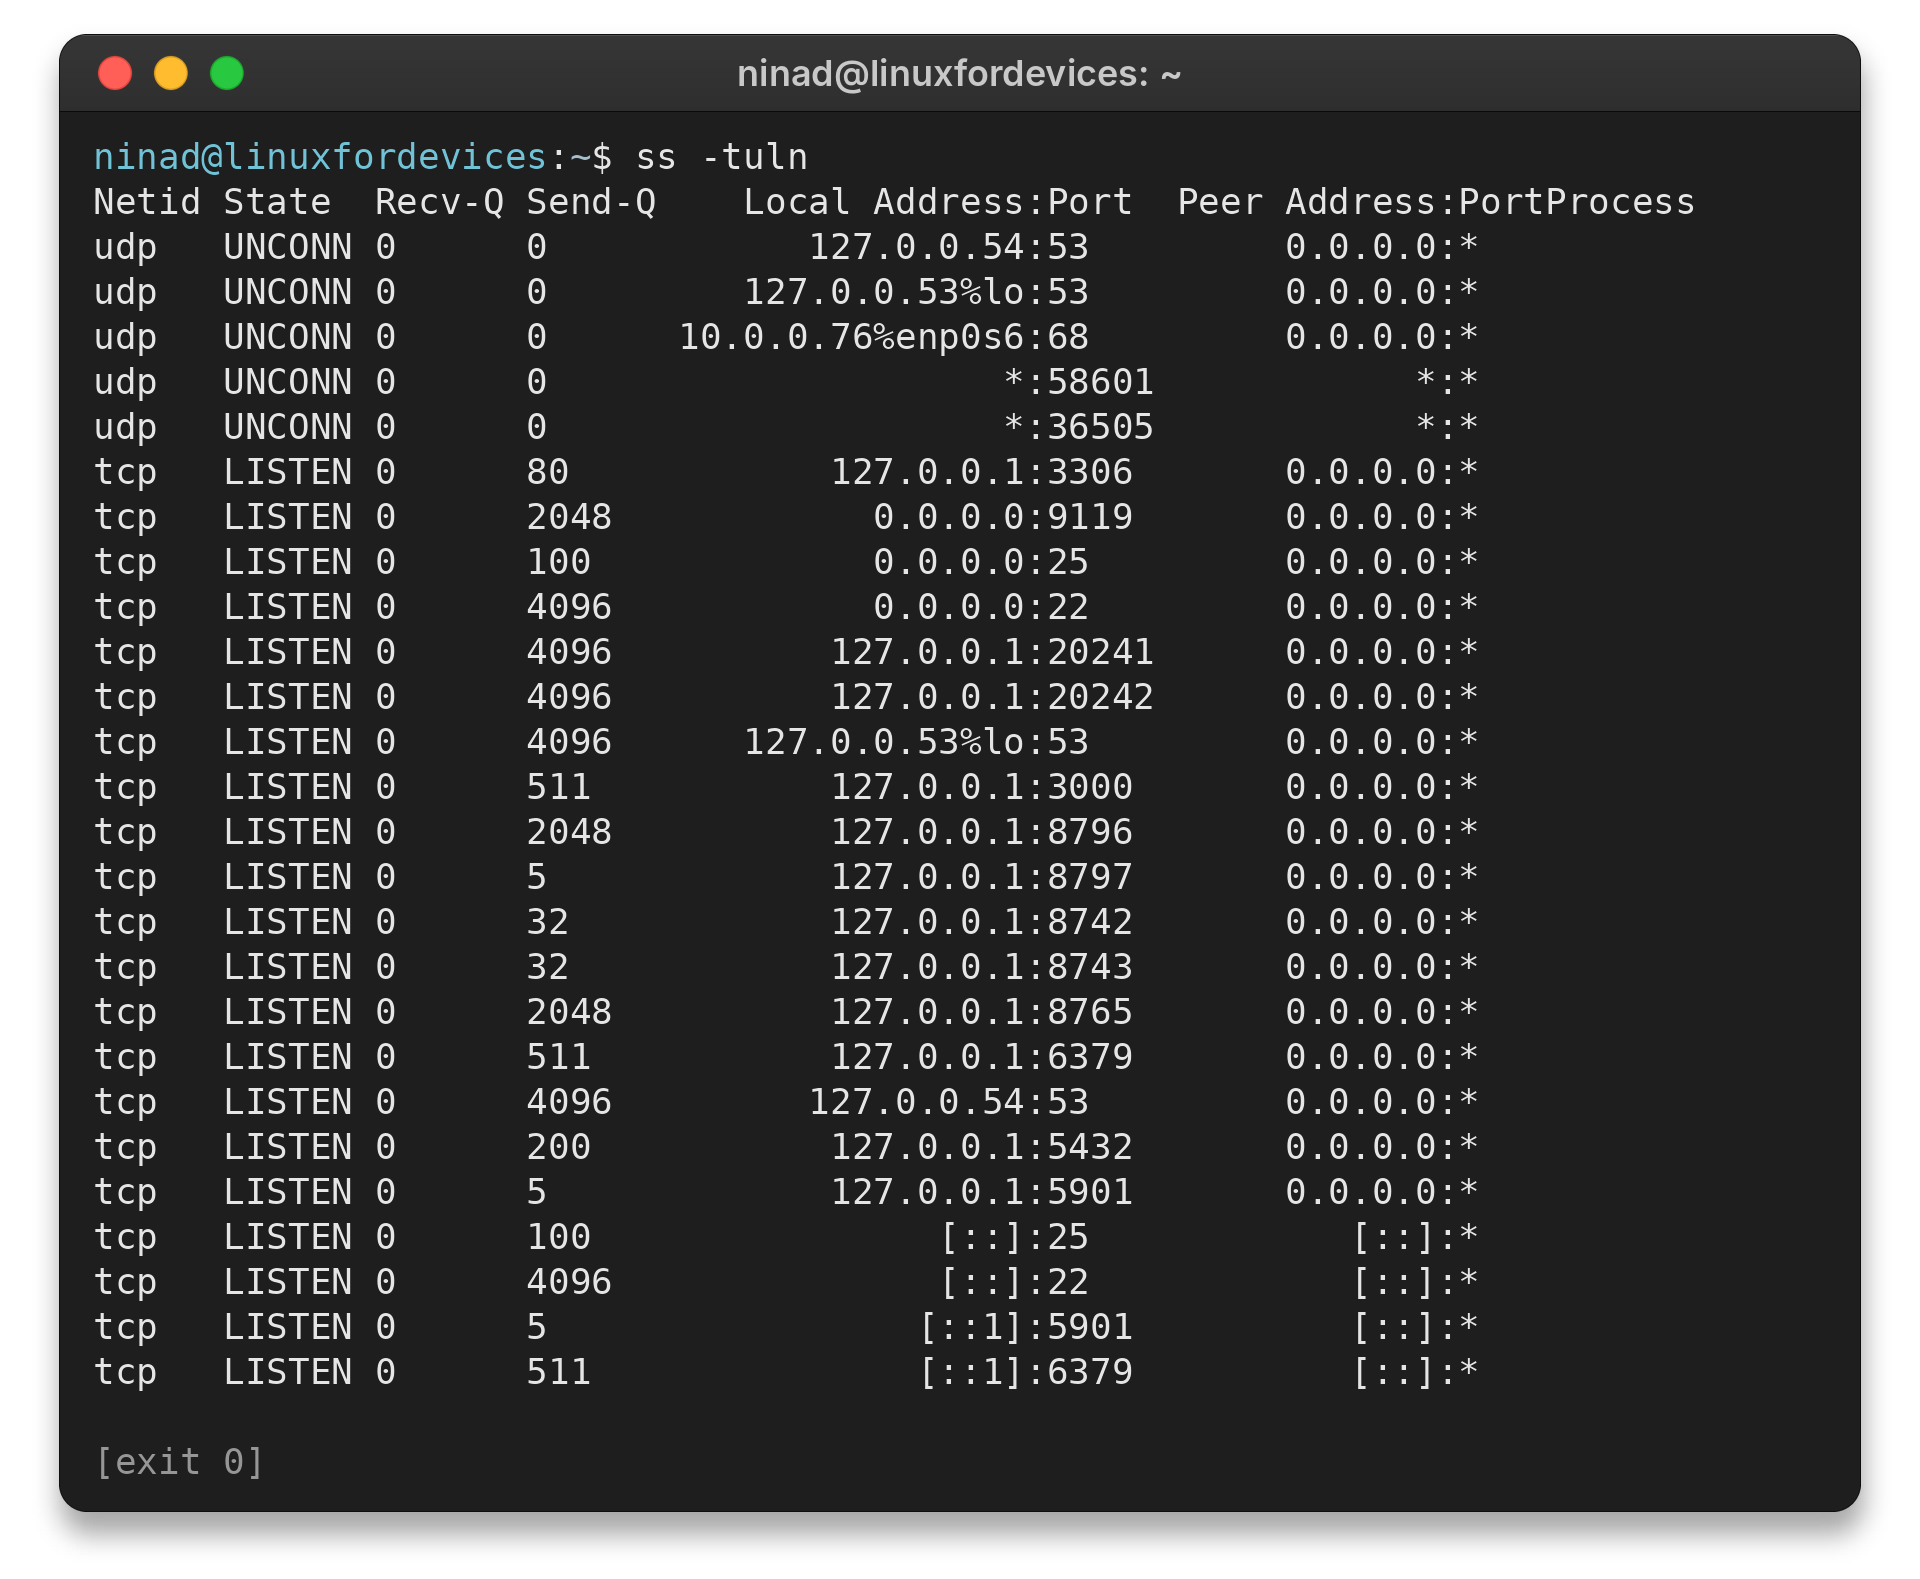1920x1579 pixels.
Task: Click the green maximize window button
Action: [227, 73]
